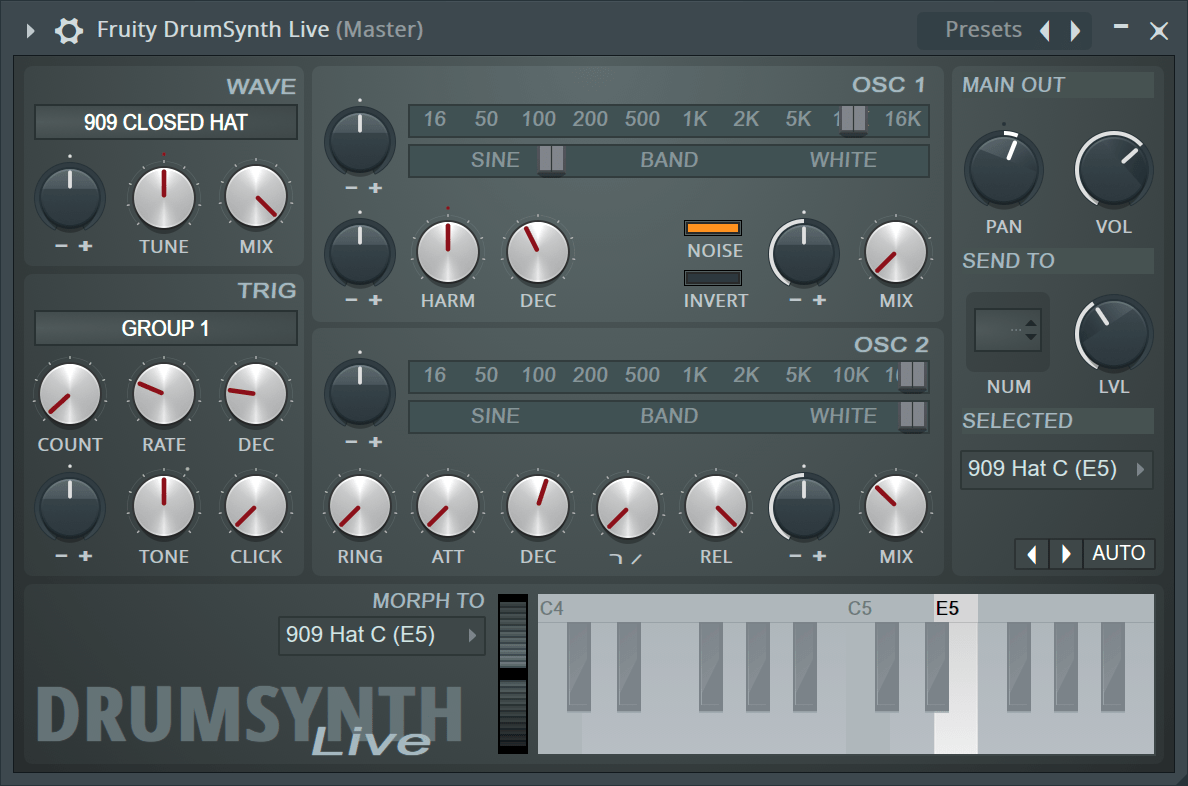Open the Presets menu
The width and height of the screenshot is (1188, 786).
(985, 30)
